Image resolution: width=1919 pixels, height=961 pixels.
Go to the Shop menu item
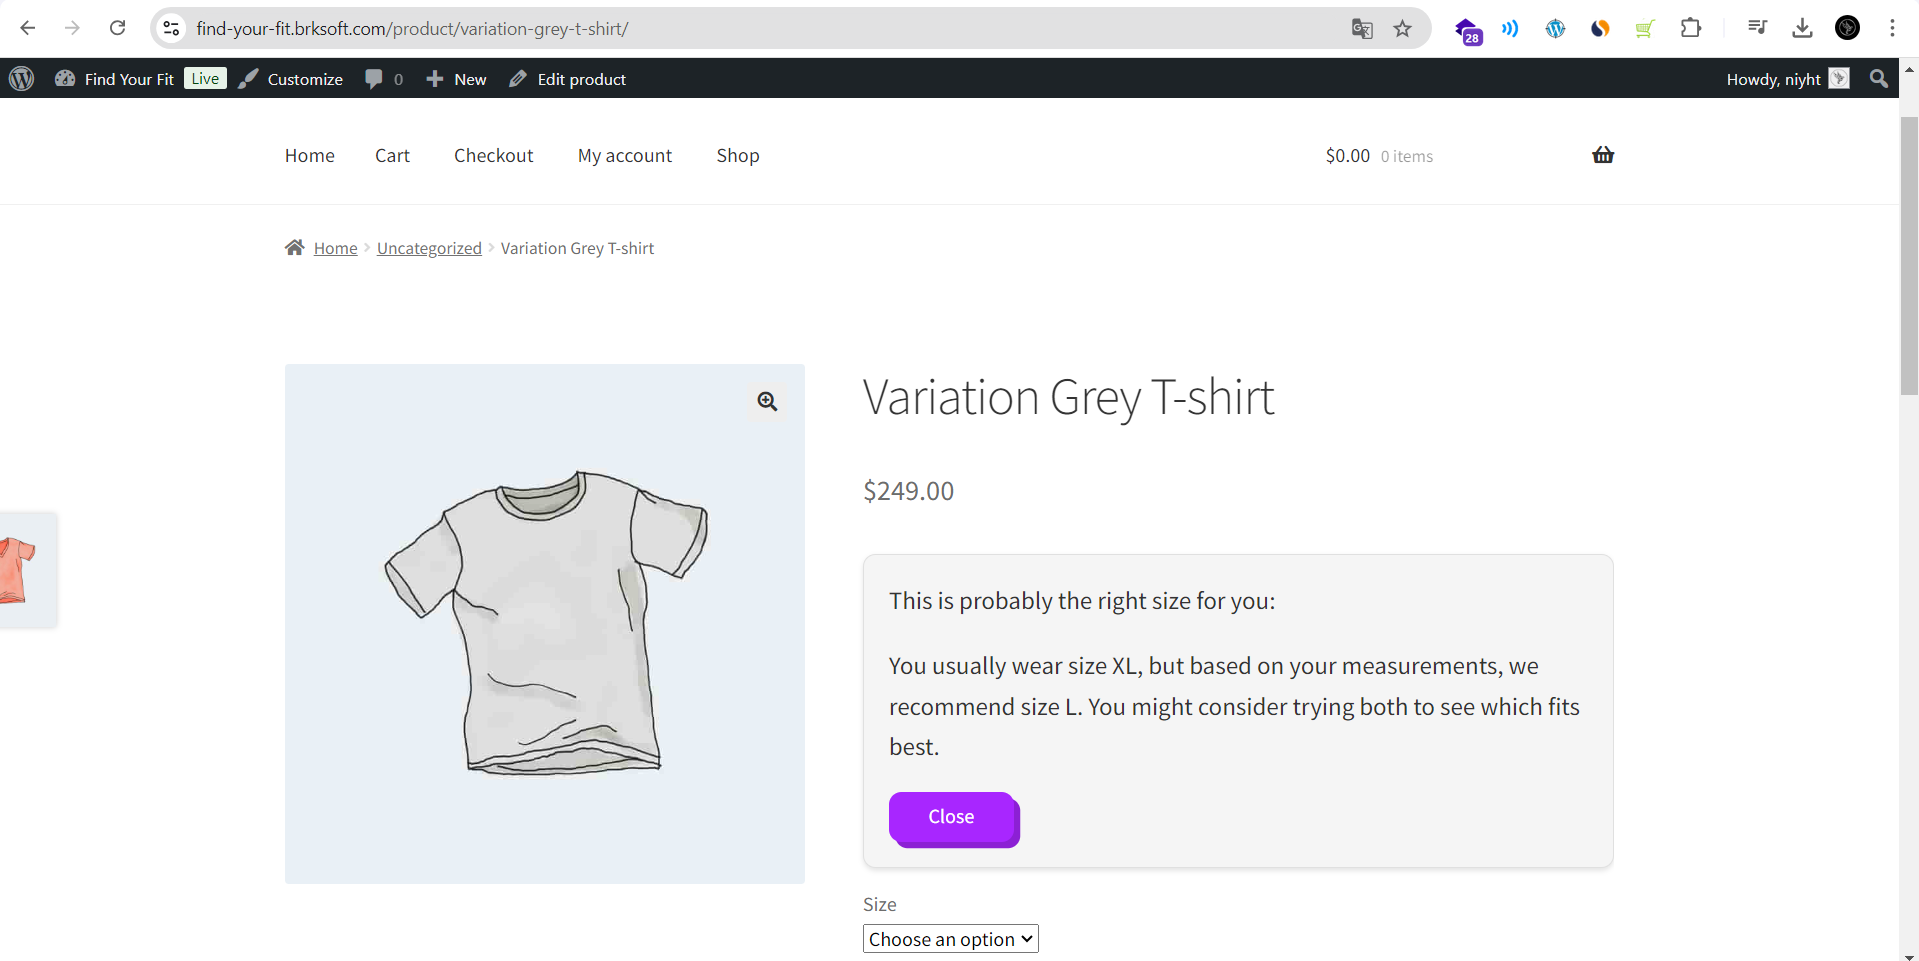click(738, 156)
